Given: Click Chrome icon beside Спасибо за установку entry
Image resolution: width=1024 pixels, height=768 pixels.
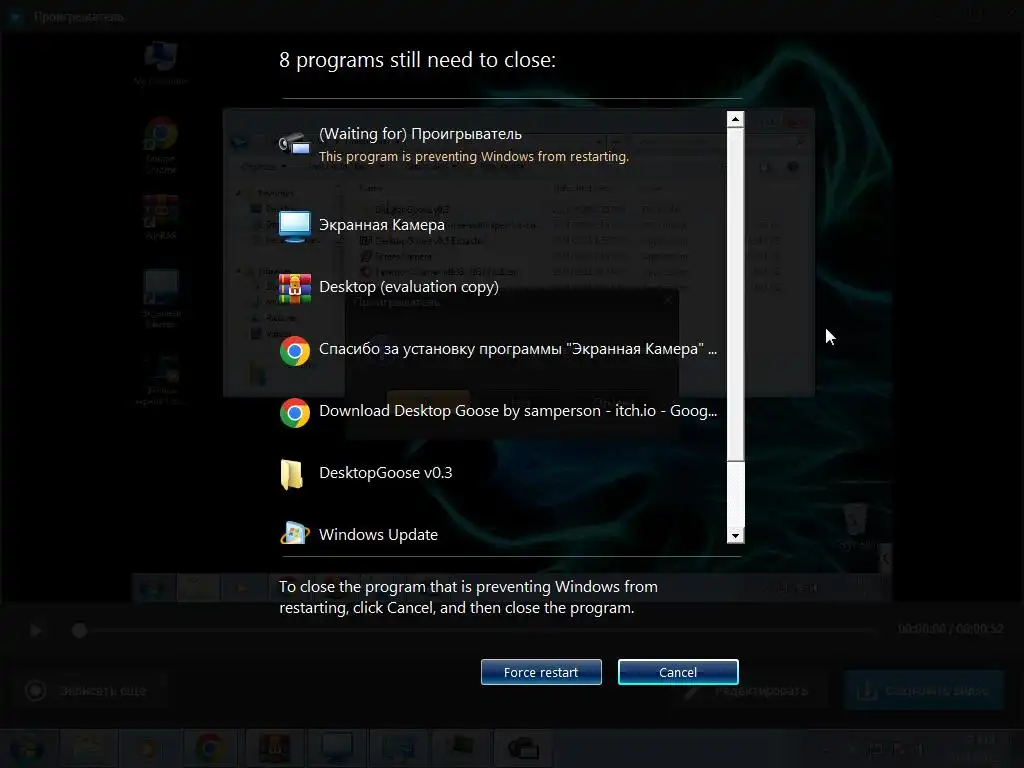Looking at the screenshot, I should click(295, 351).
